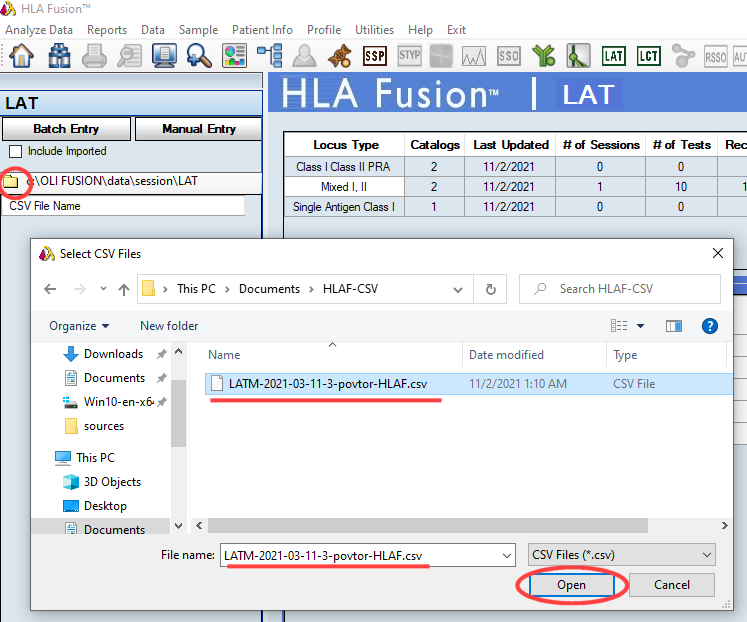This screenshot has width=747, height=622.
Task: Open the Data menu
Action: 152,30
